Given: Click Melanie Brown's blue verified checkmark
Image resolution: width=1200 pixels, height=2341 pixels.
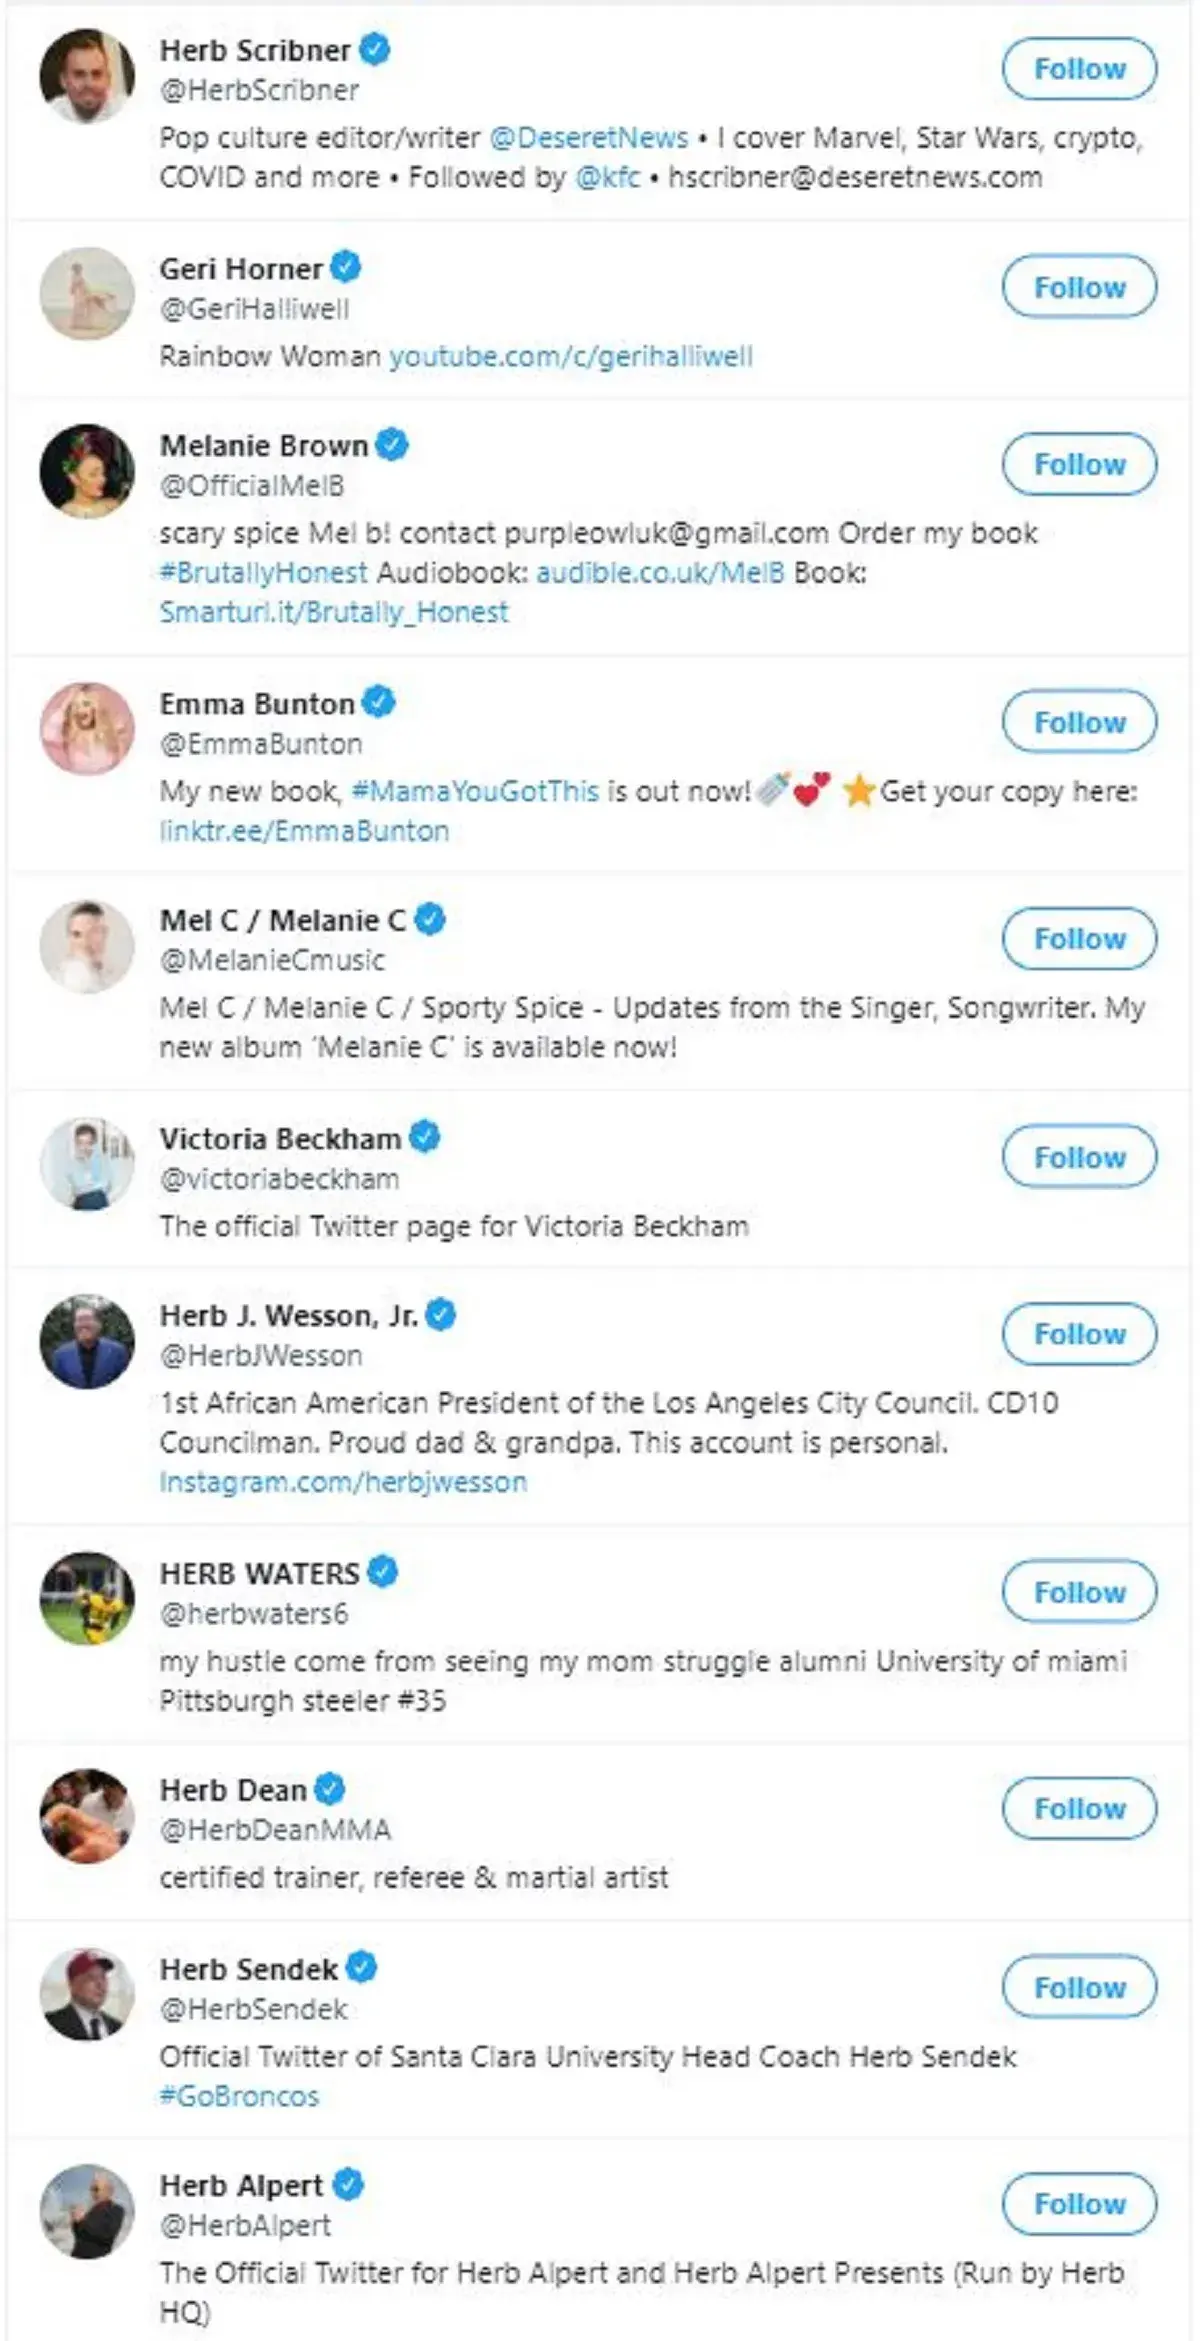Looking at the screenshot, I should (393, 445).
